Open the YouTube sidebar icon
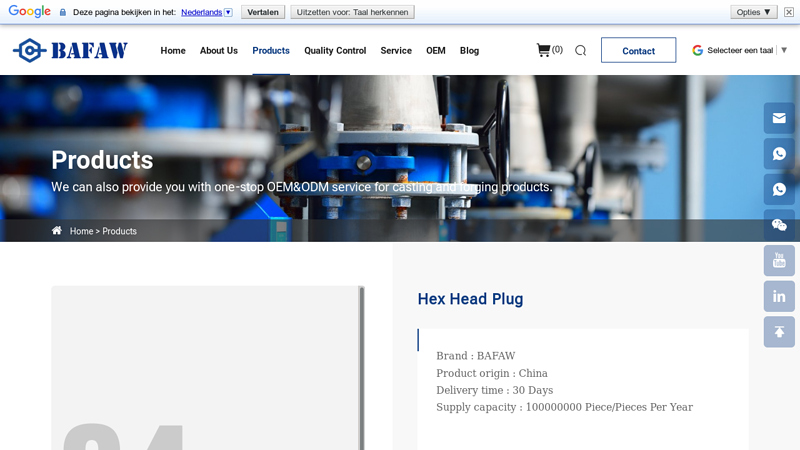 tap(779, 261)
